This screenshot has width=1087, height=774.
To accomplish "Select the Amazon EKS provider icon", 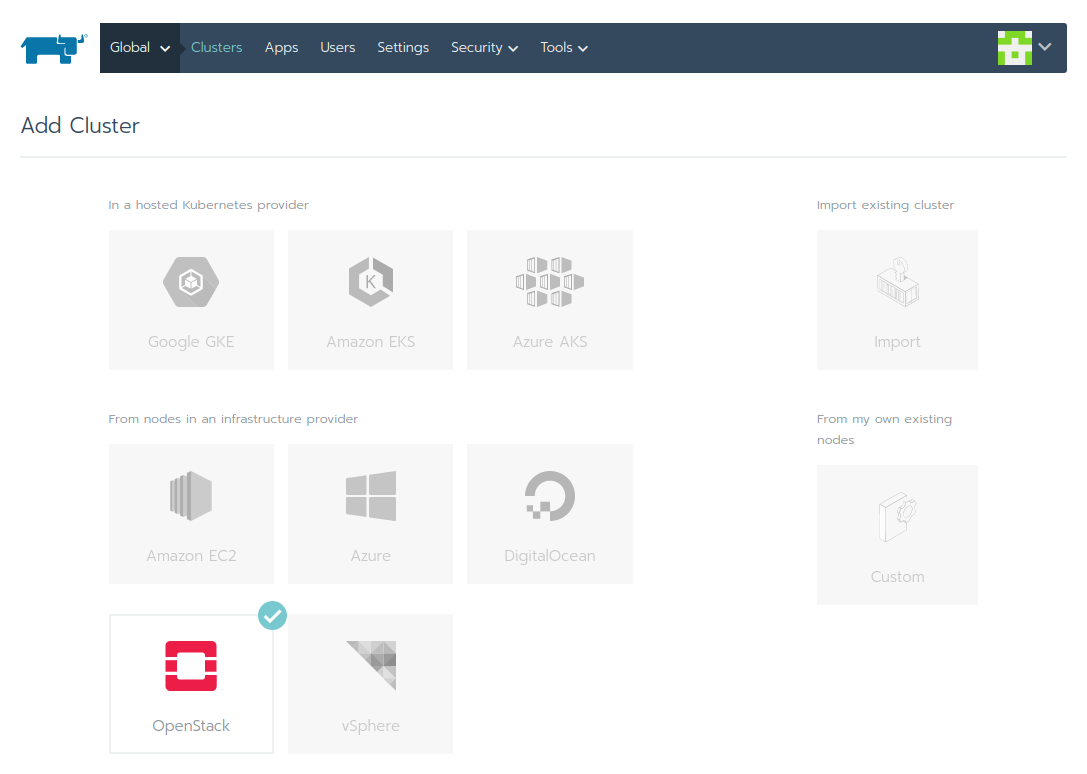I will pos(370,300).
